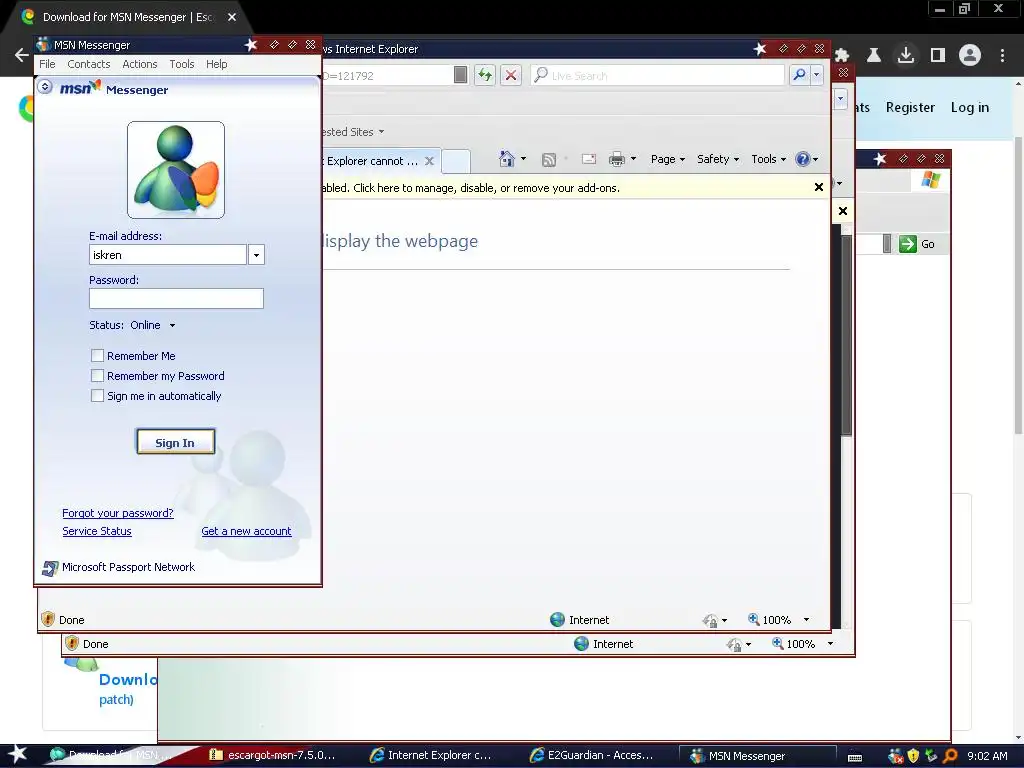Click the 9:02 AM taskbar clock
Viewport: 1024px width, 768px height.
pyautogui.click(x=987, y=756)
